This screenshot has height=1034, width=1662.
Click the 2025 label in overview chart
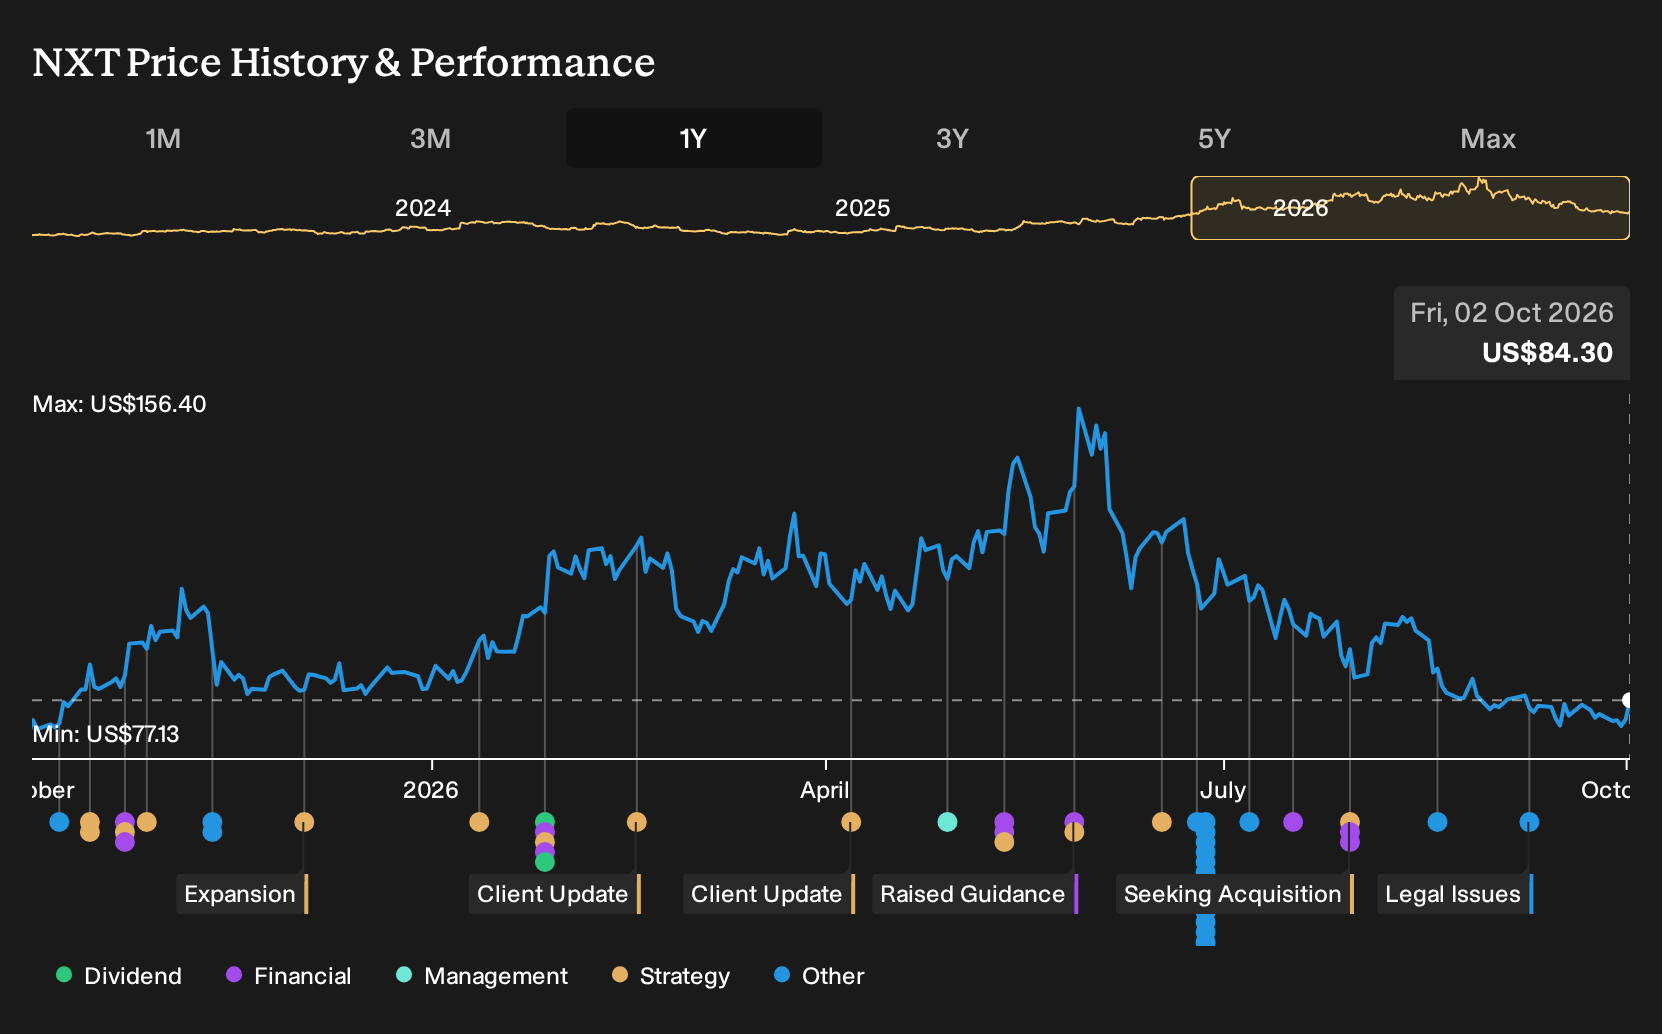(862, 208)
